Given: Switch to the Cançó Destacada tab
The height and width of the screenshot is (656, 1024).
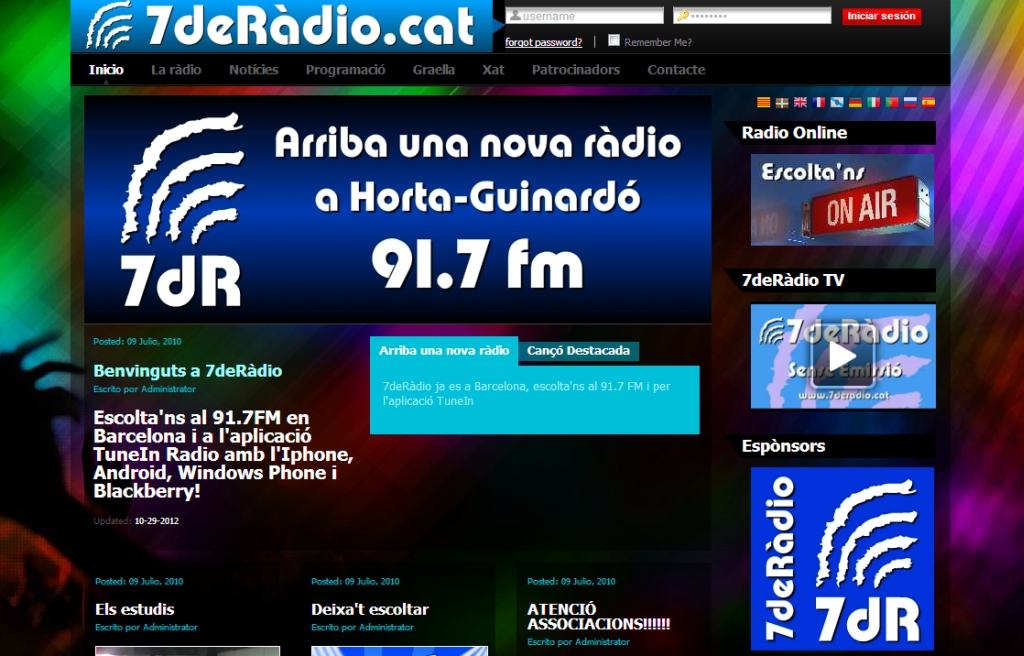Looking at the screenshot, I should pos(578,351).
